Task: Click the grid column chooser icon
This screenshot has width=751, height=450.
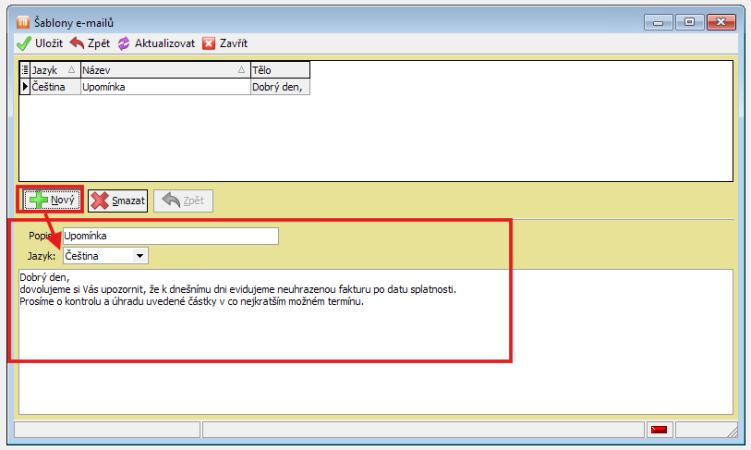Action: point(25,70)
